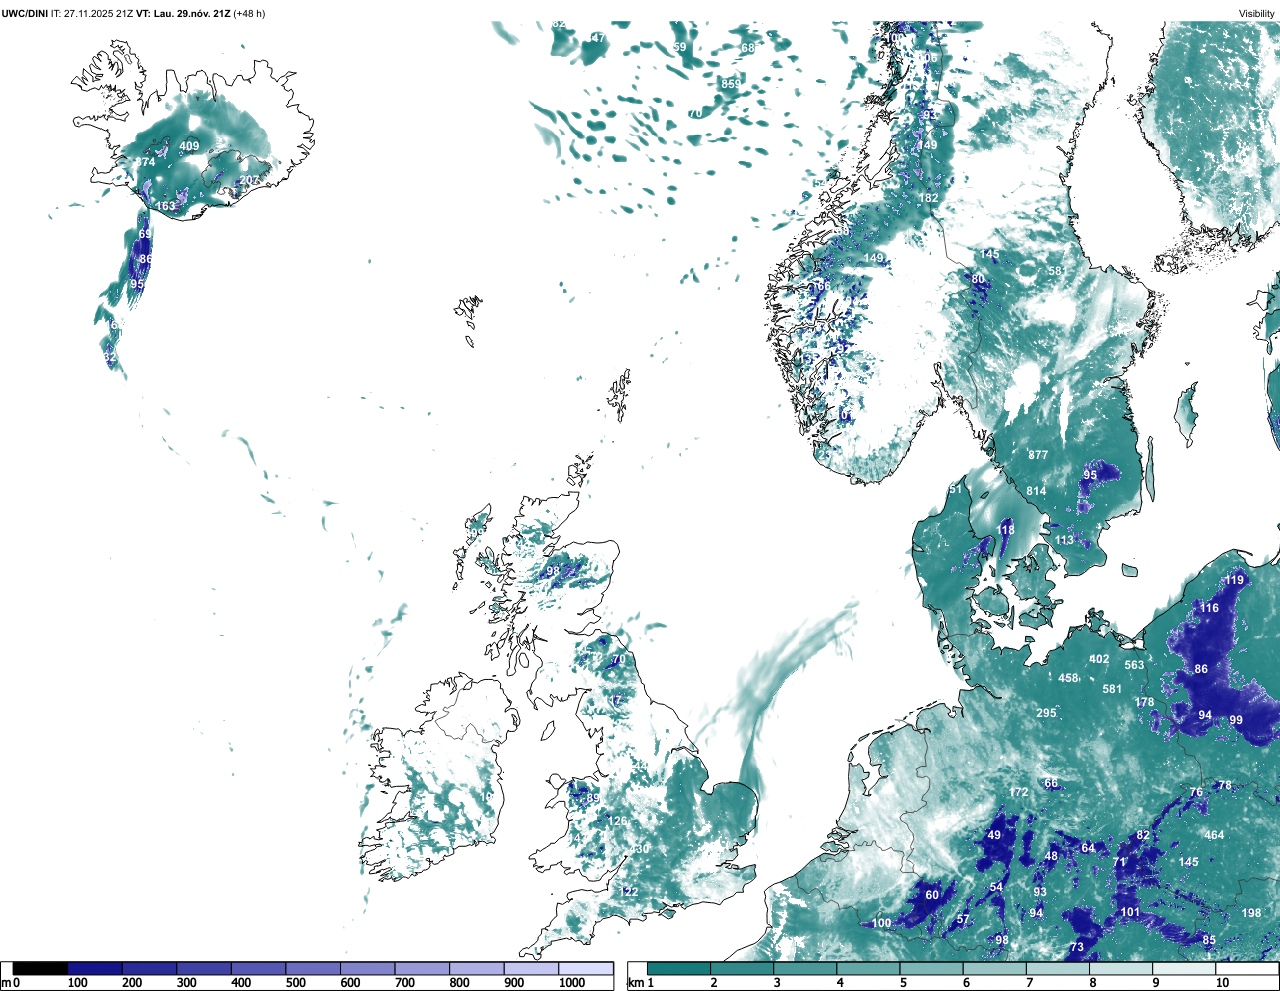This screenshot has height=991, width=1280.
Task: Click the '464' value in the southeast
Action: coord(1214,835)
